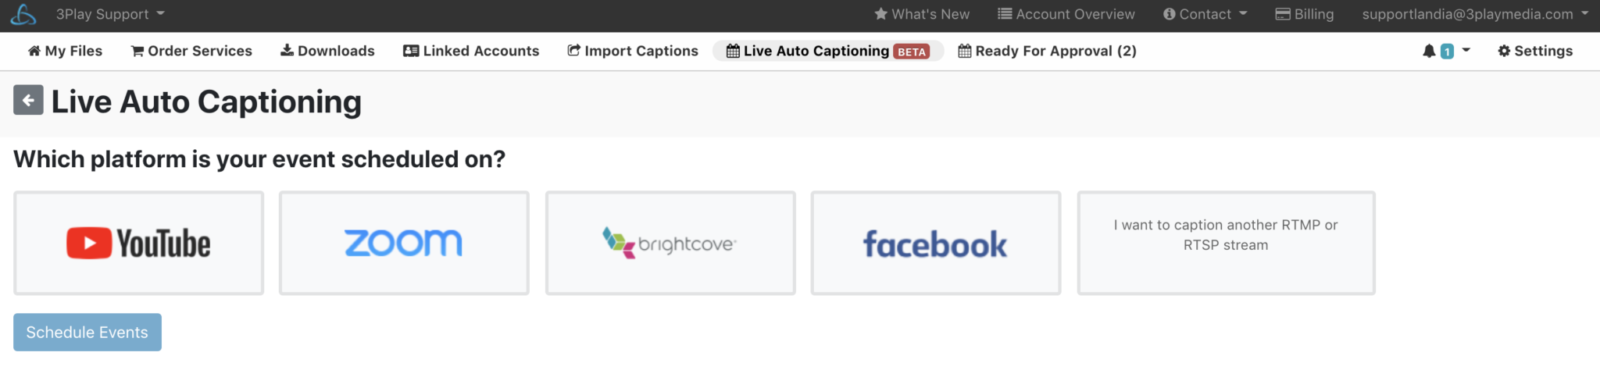Open the What's New link
The height and width of the screenshot is (388, 1600).
[x=922, y=14]
